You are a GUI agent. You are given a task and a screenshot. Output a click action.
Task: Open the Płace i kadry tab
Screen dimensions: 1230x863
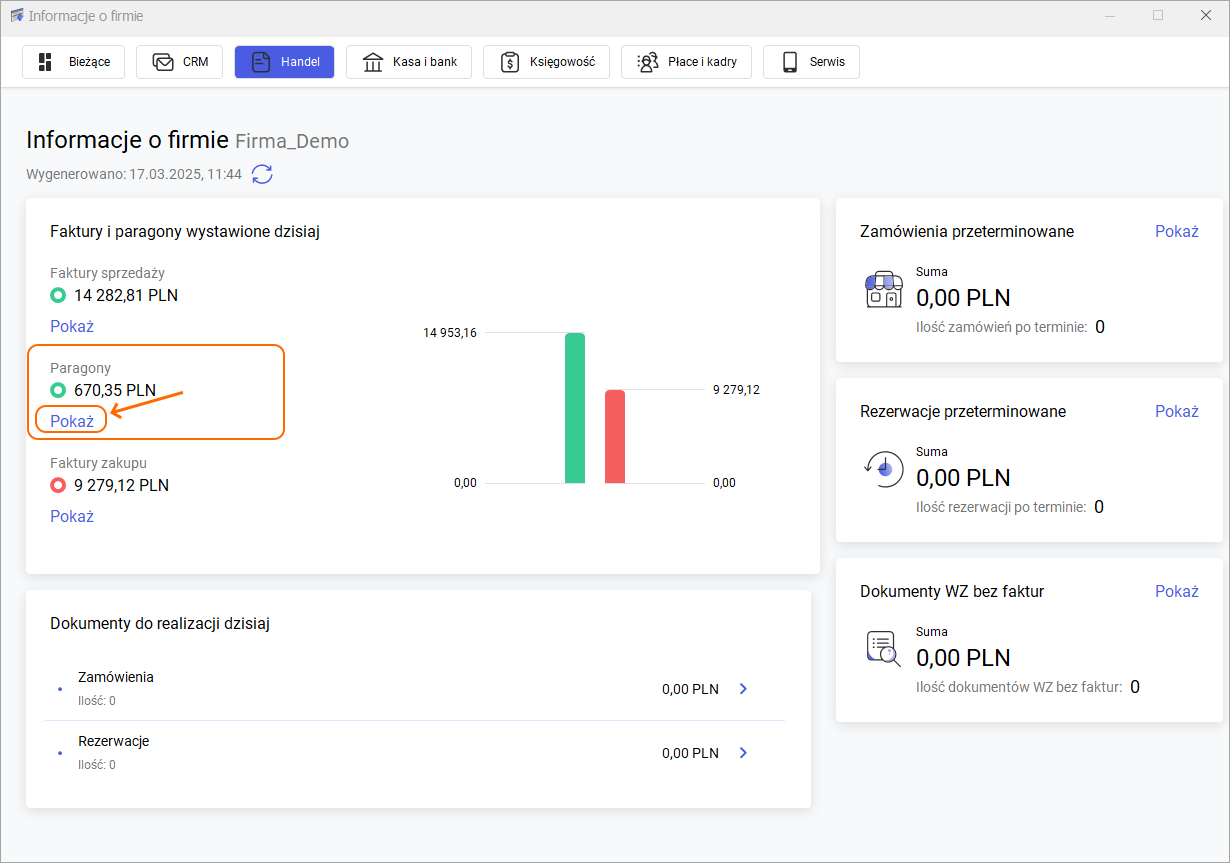click(686, 62)
